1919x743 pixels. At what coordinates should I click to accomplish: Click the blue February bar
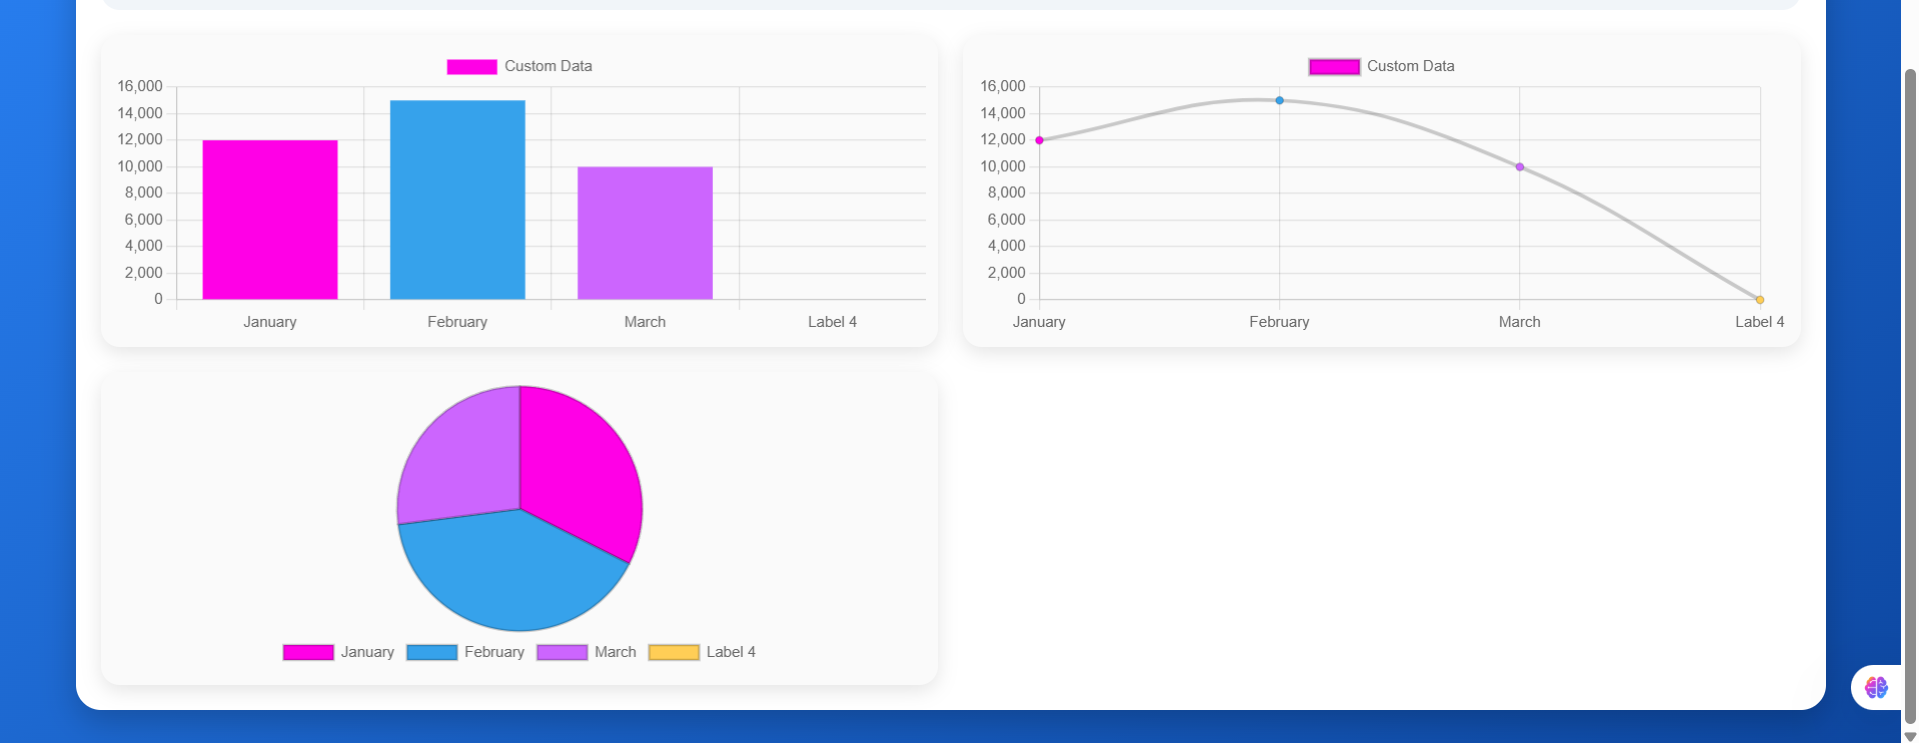pos(457,200)
